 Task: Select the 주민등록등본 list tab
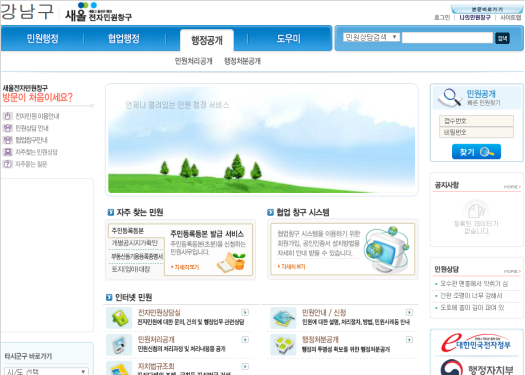[136, 231]
